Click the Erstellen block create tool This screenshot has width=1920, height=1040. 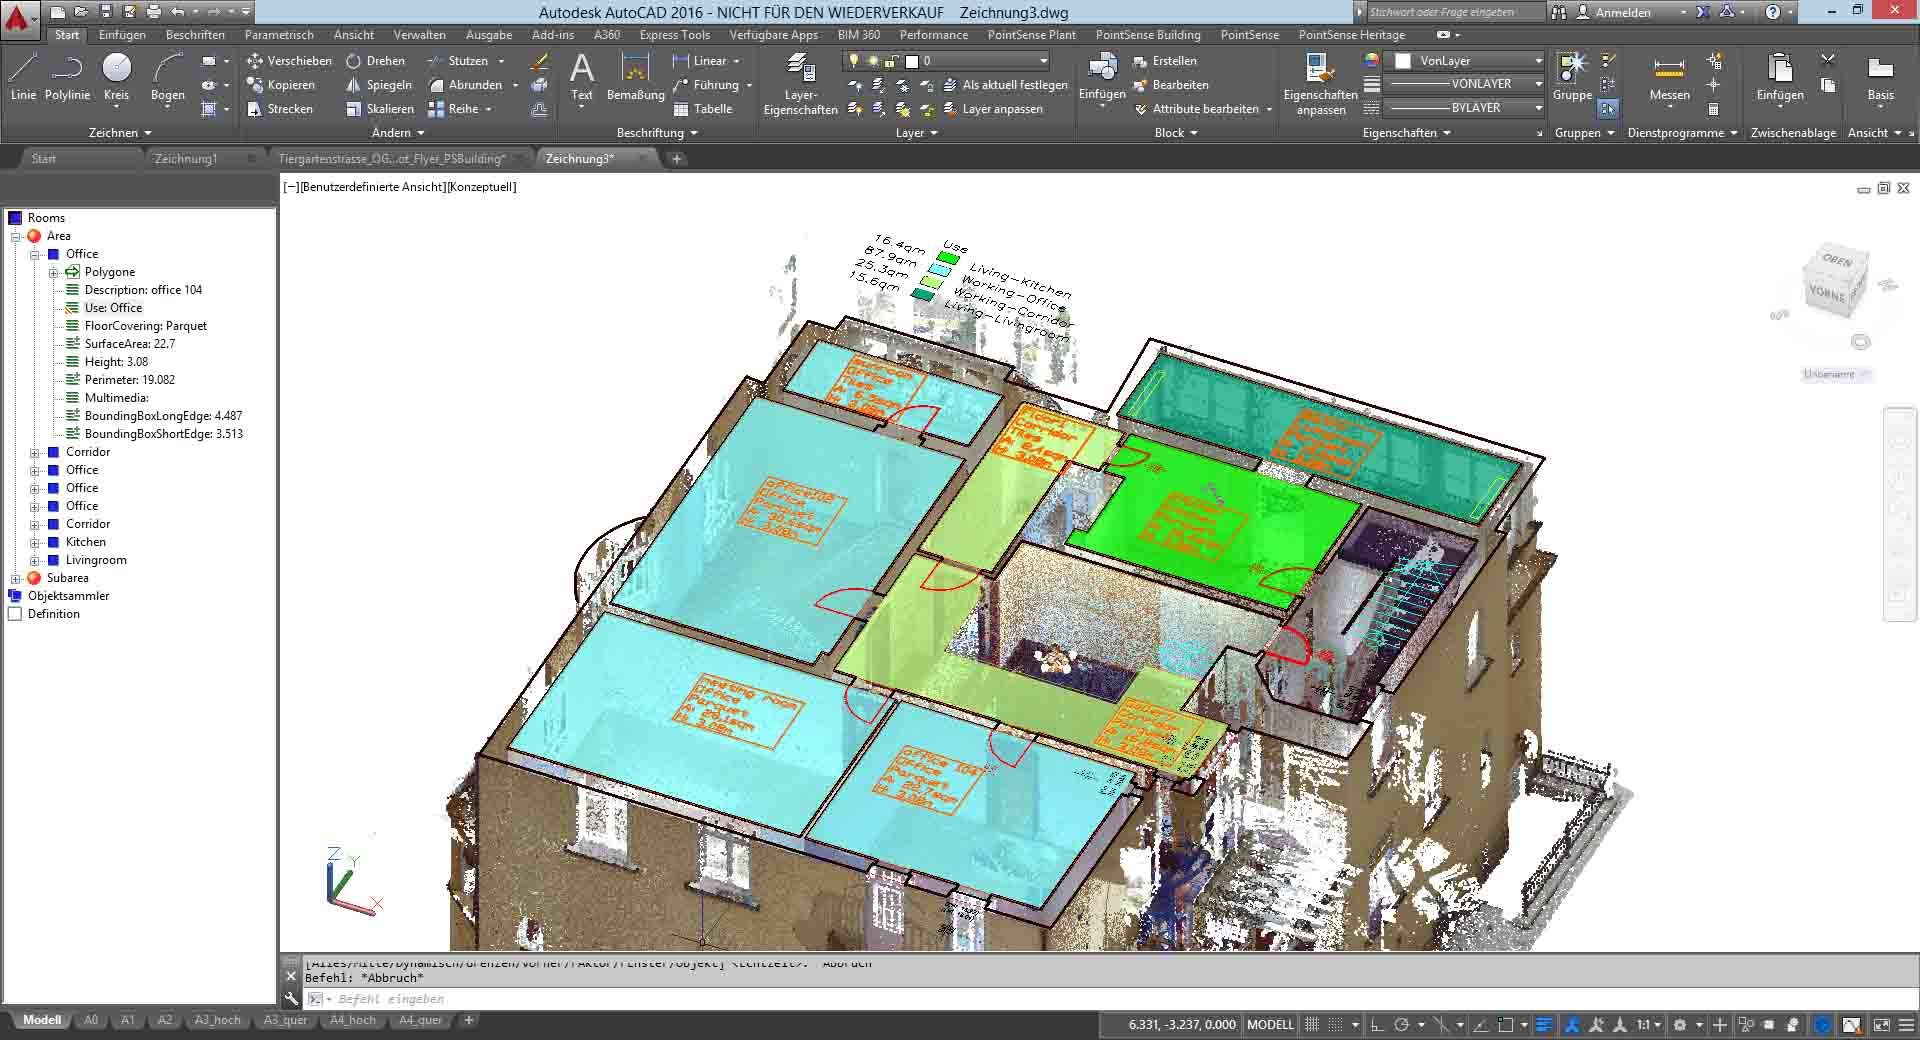(1164, 61)
